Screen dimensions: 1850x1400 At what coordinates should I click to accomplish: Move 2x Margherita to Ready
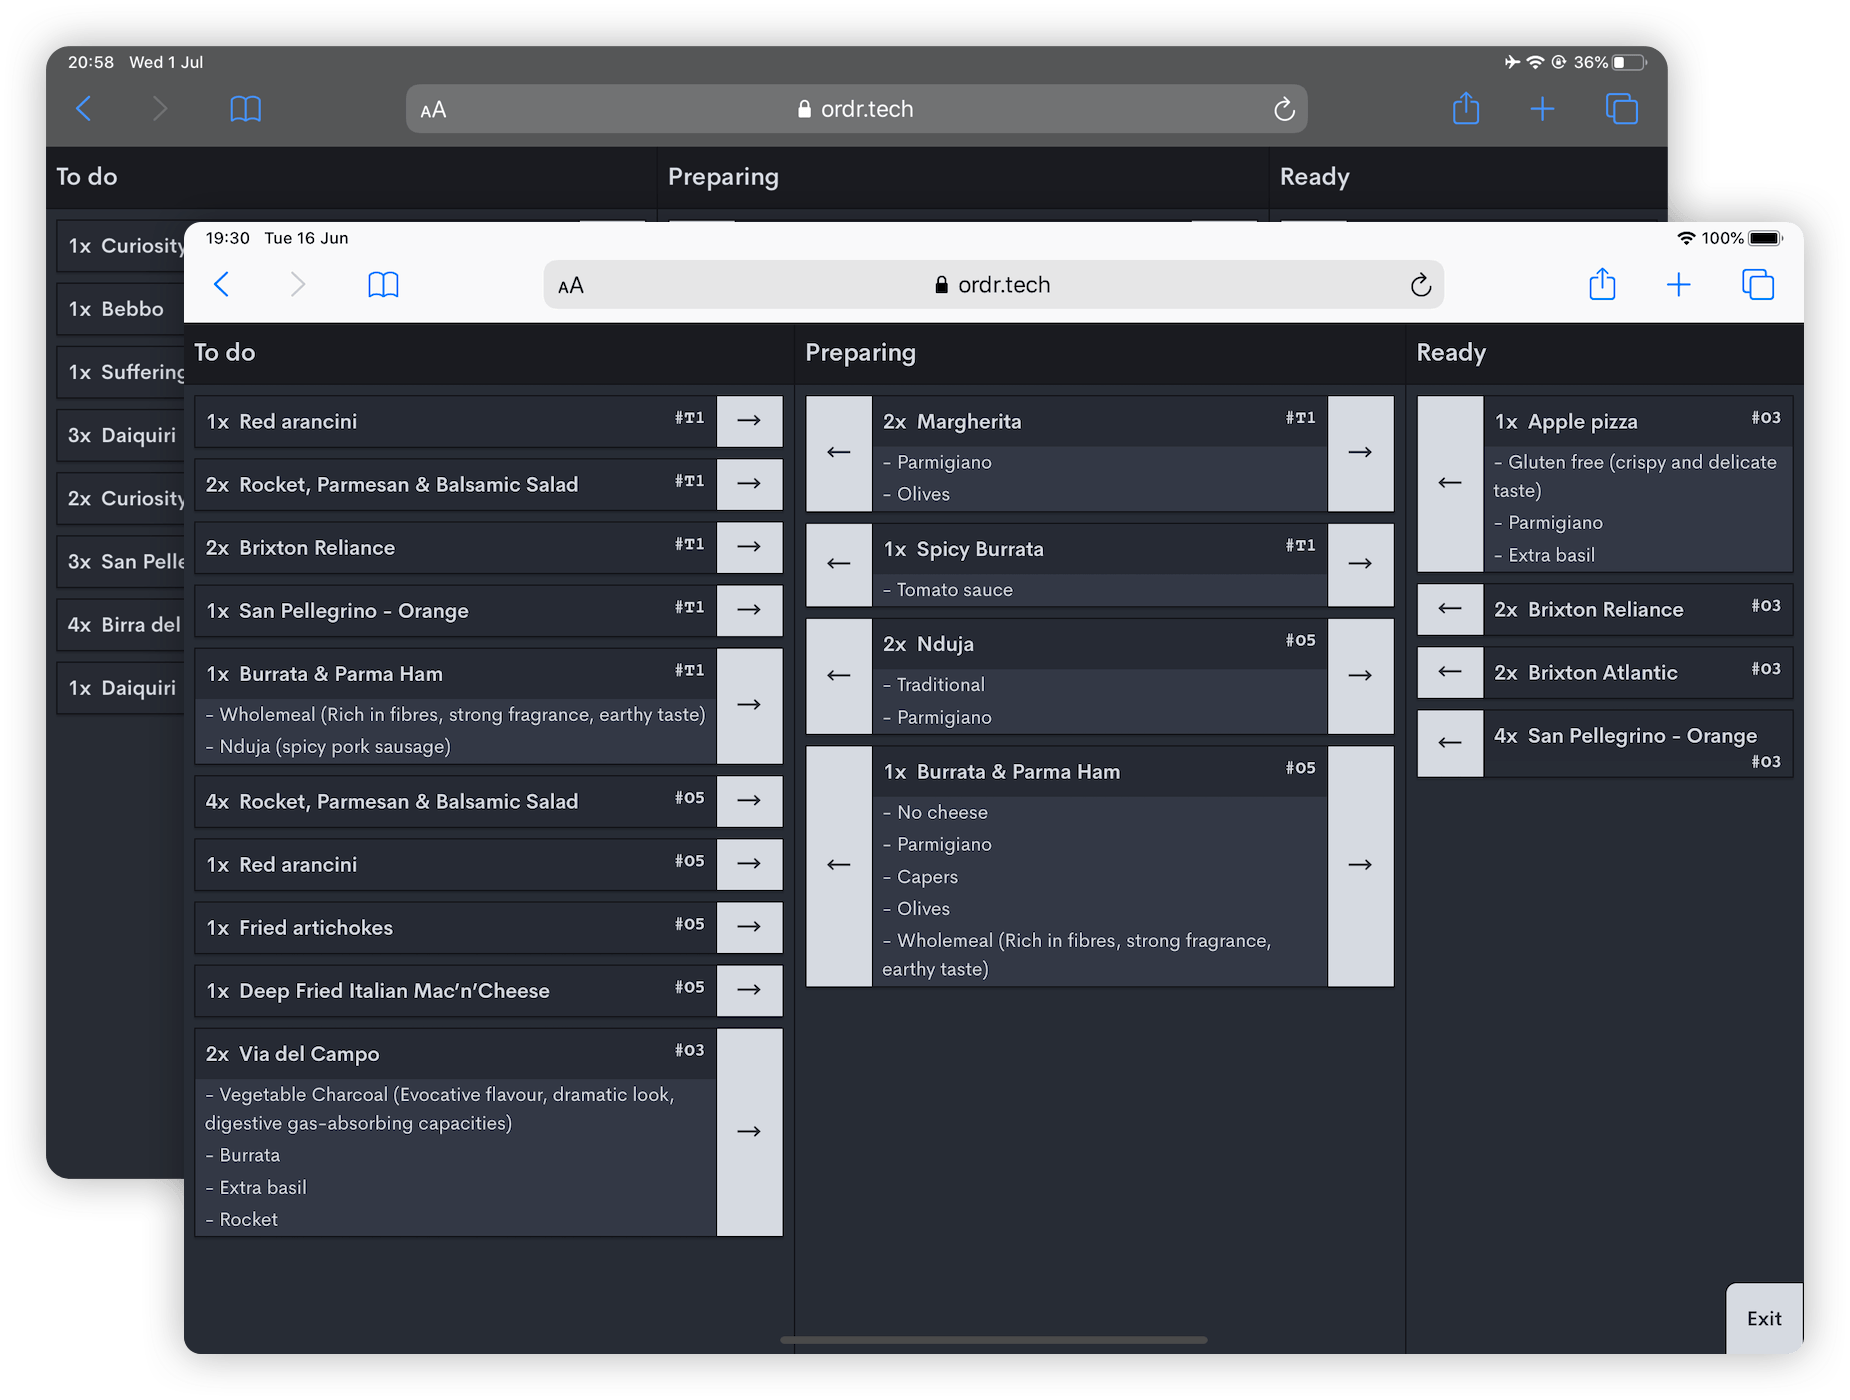[x=1360, y=452]
